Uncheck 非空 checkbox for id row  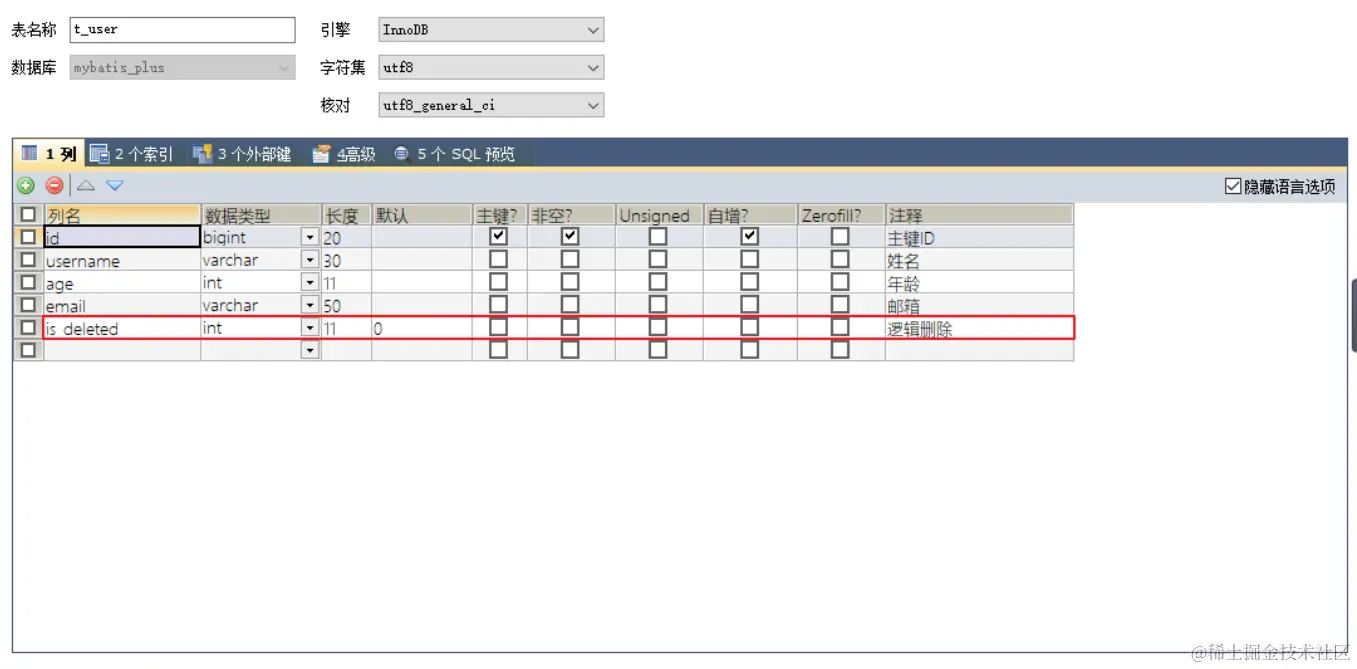570,237
